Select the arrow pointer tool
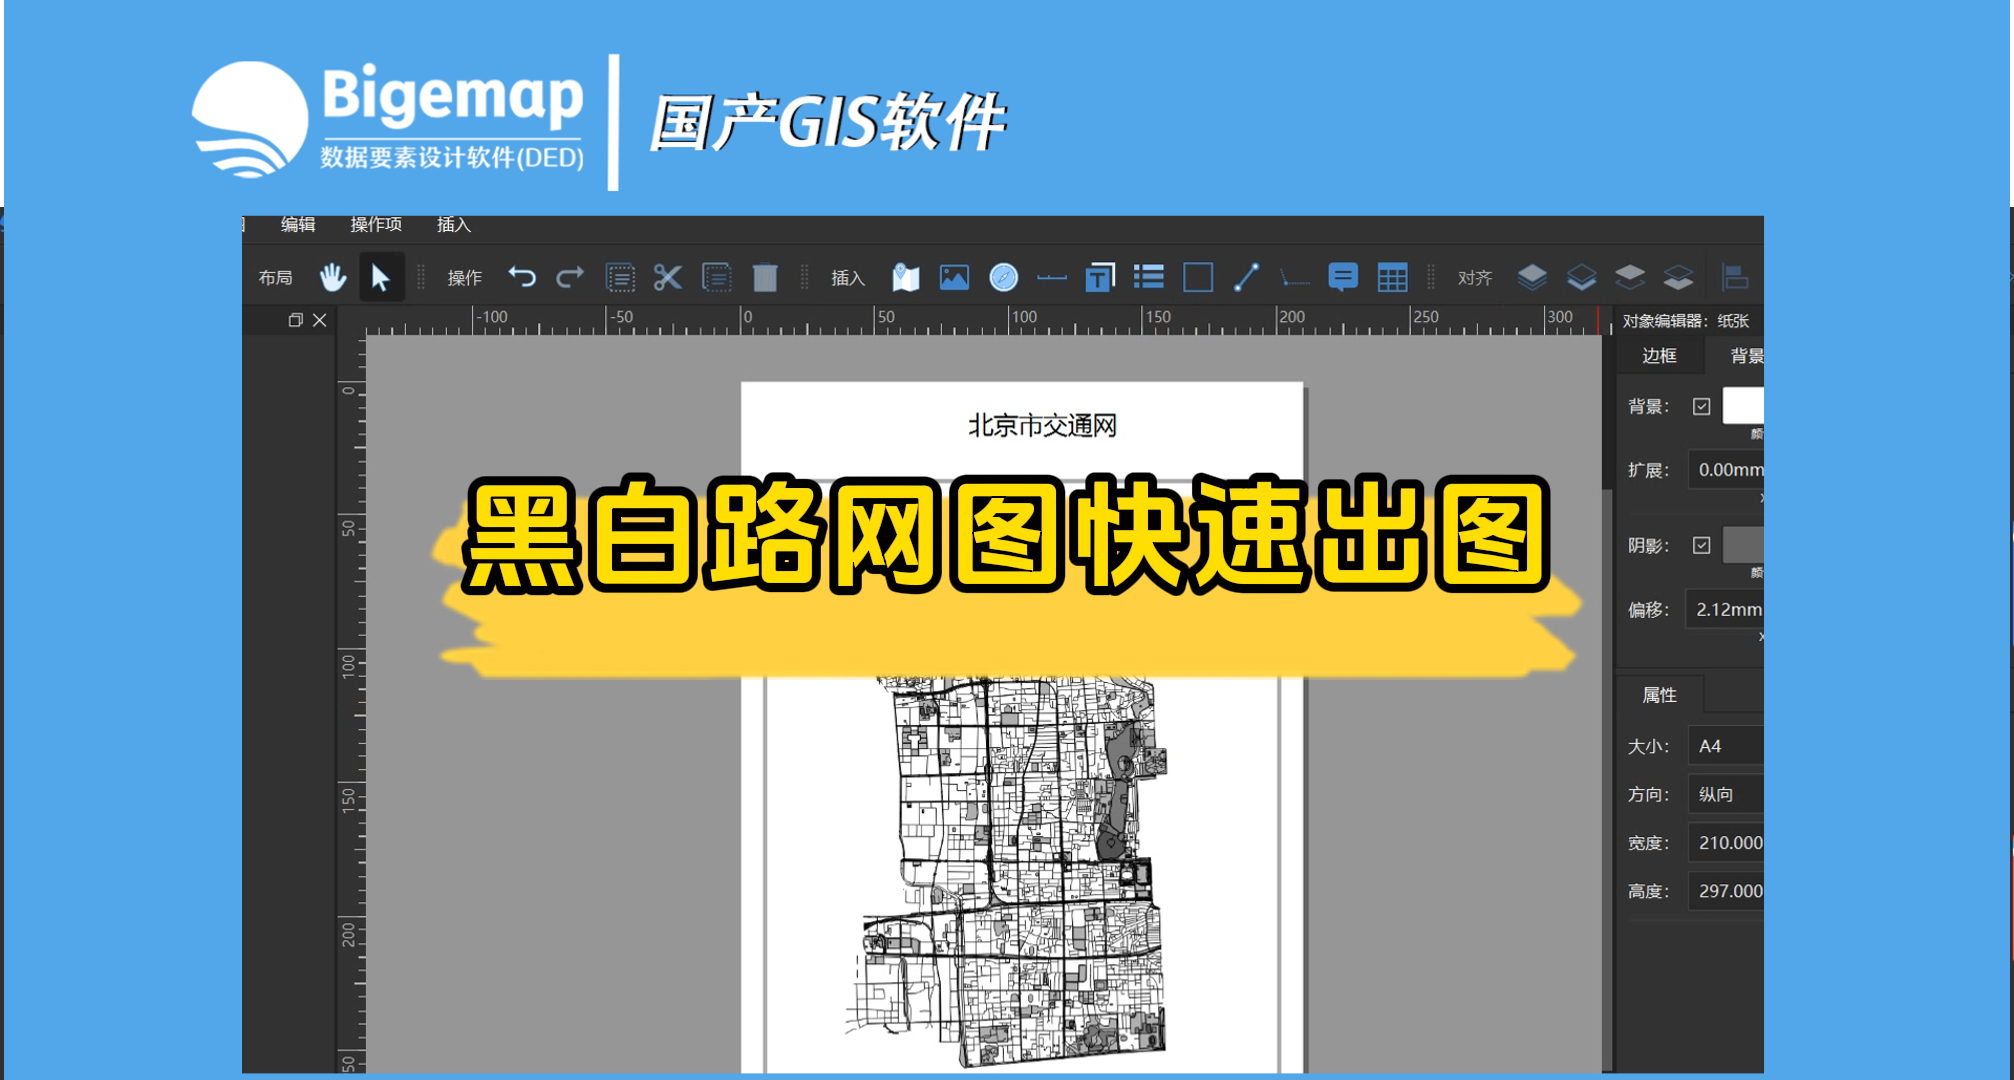The image size is (2014, 1080). pyautogui.click(x=380, y=277)
